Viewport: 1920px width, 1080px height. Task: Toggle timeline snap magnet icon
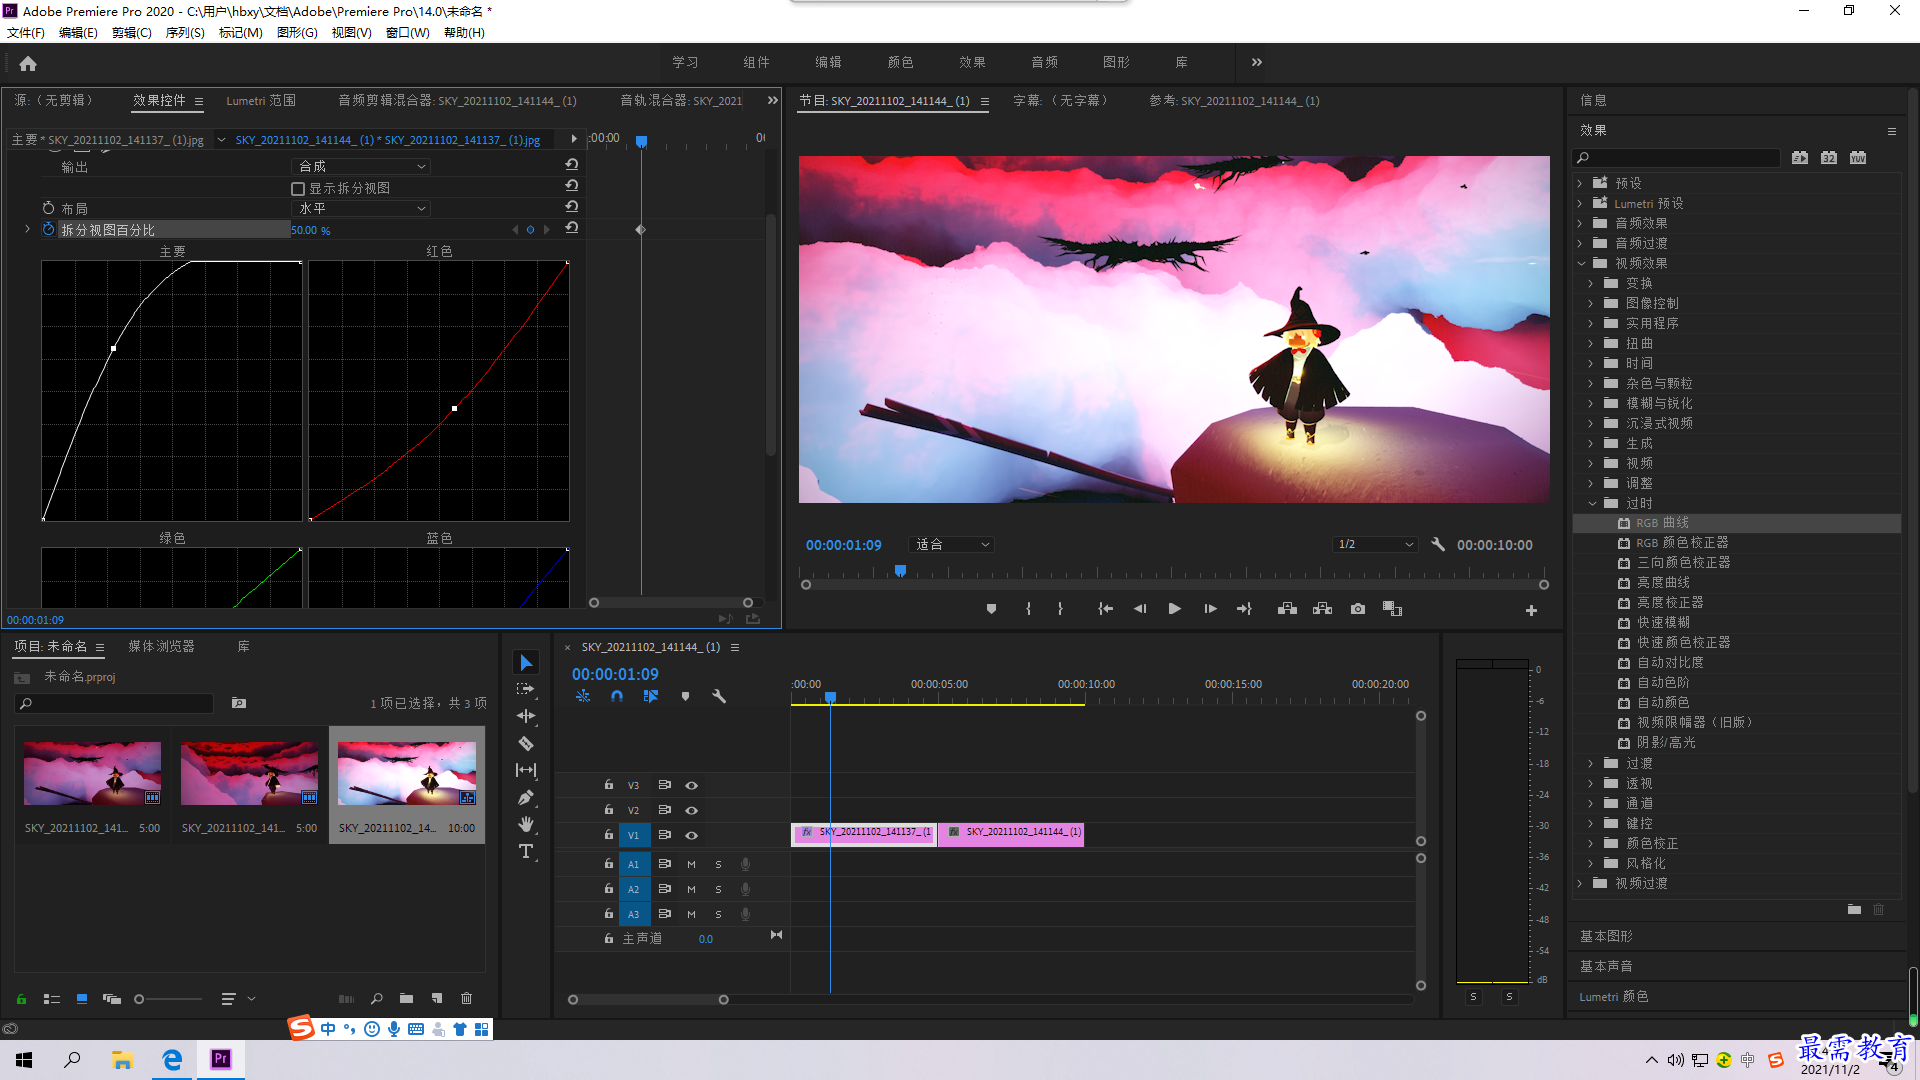pyautogui.click(x=617, y=696)
